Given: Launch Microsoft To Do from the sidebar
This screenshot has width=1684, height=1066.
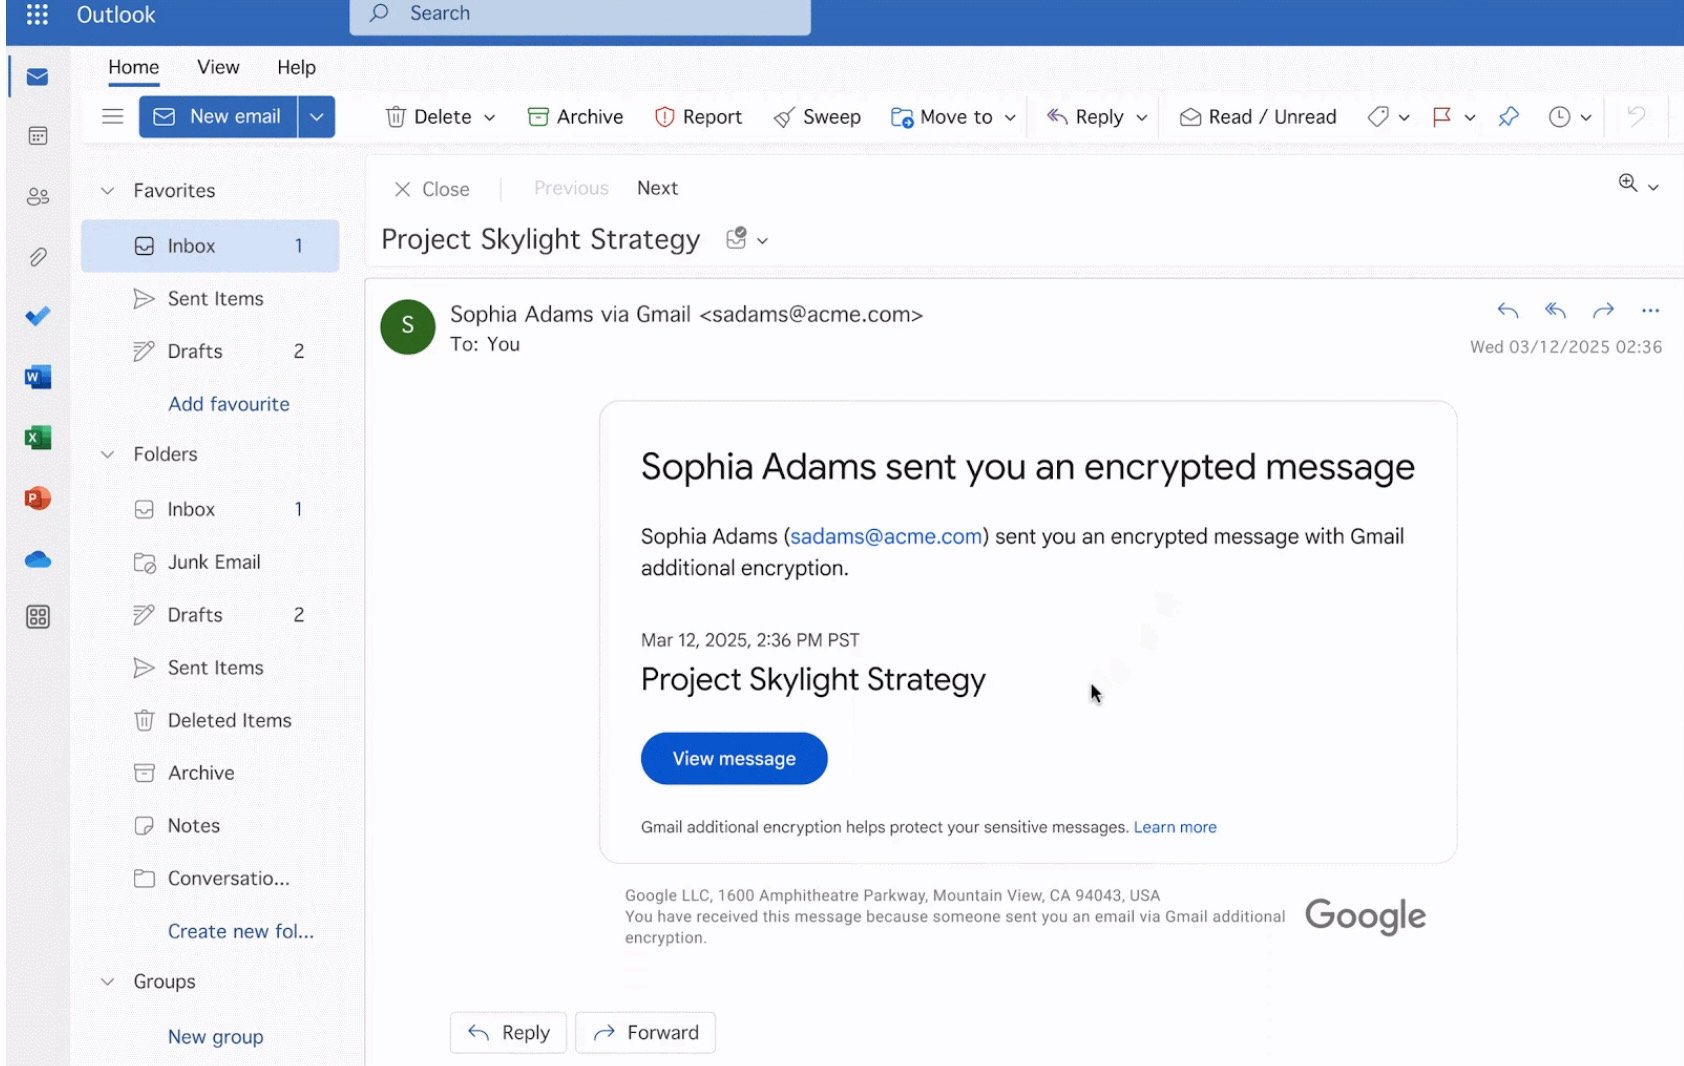Looking at the screenshot, I should pyautogui.click(x=37, y=316).
